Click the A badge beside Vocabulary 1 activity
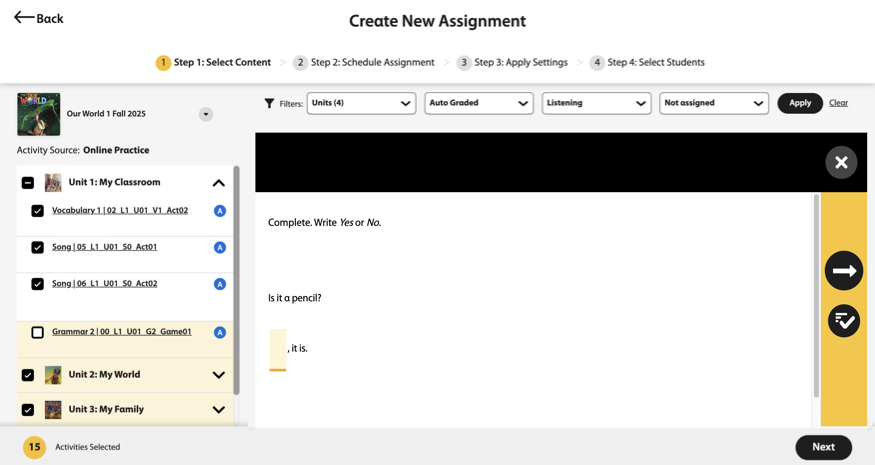Screen dimensions: 875x465 pyautogui.click(x=220, y=211)
